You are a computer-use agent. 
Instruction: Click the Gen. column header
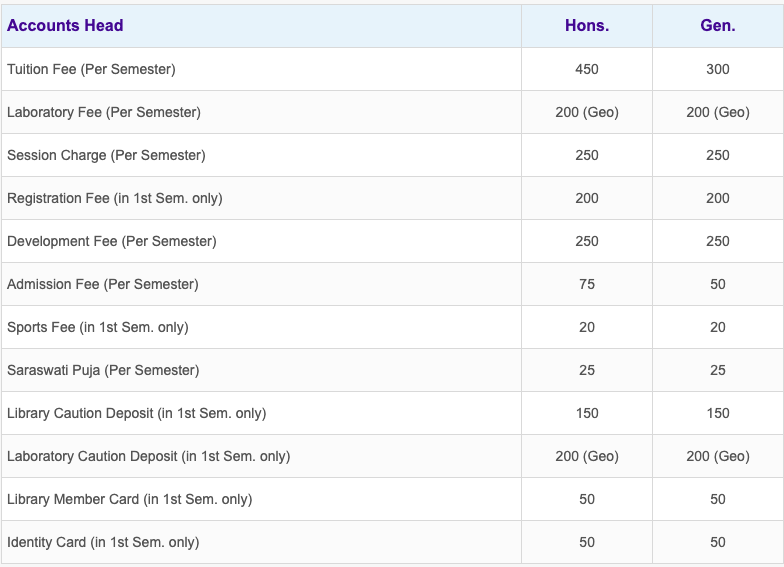[x=718, y=26]
